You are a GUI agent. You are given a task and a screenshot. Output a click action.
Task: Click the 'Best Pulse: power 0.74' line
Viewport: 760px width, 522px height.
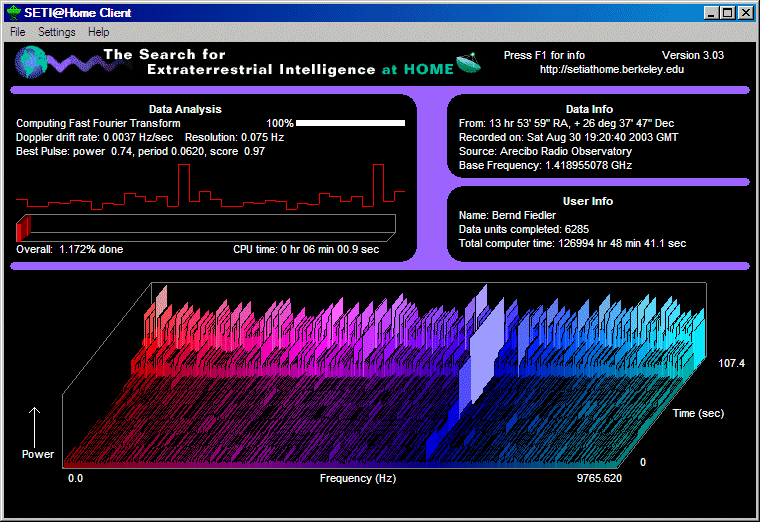[x=141, y=152]
